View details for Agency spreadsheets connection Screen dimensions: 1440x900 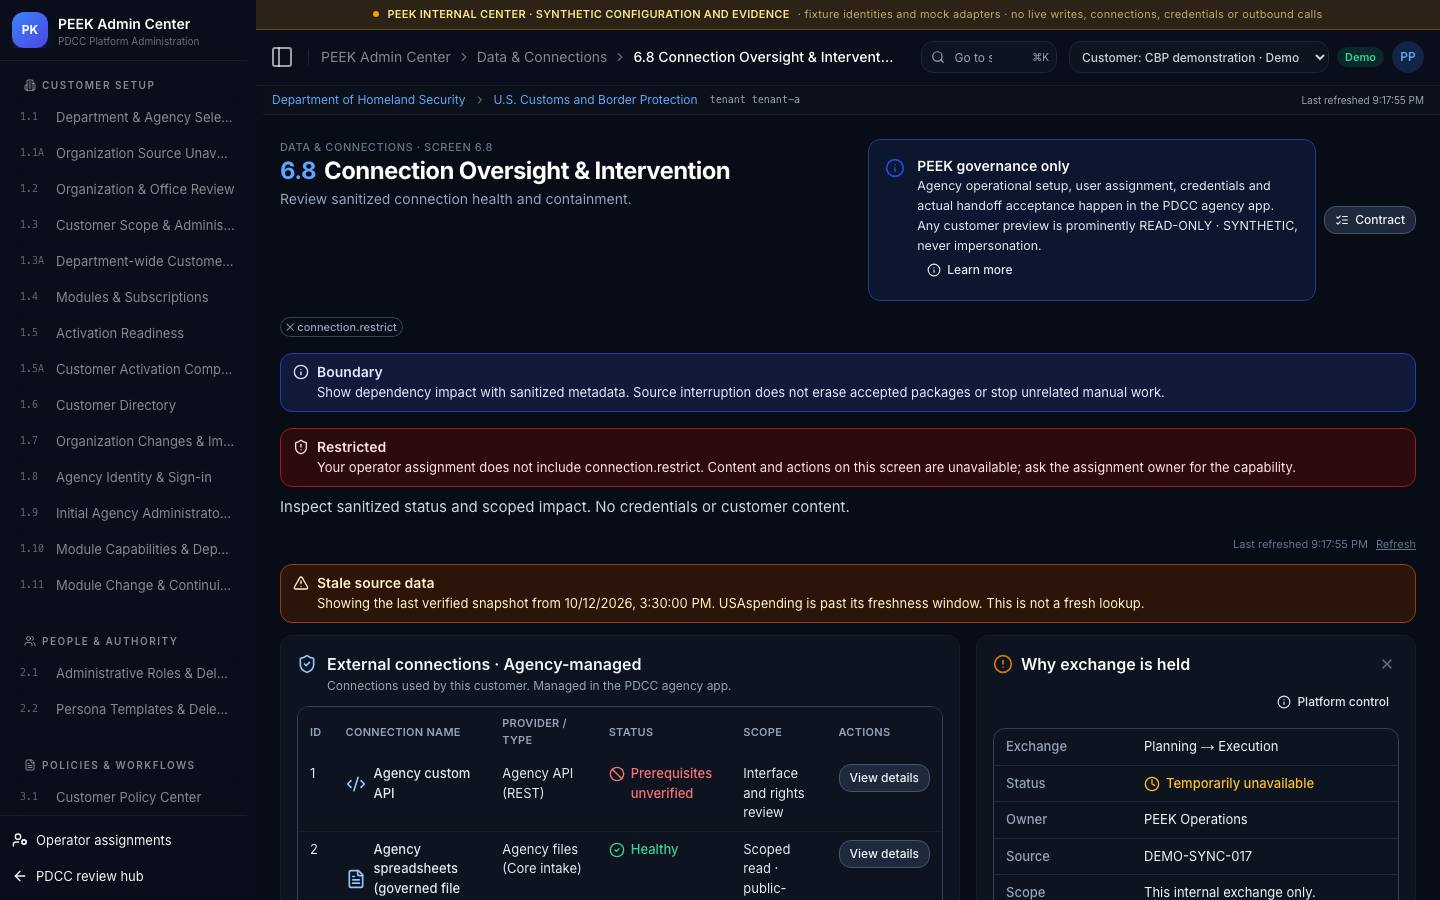884,854
